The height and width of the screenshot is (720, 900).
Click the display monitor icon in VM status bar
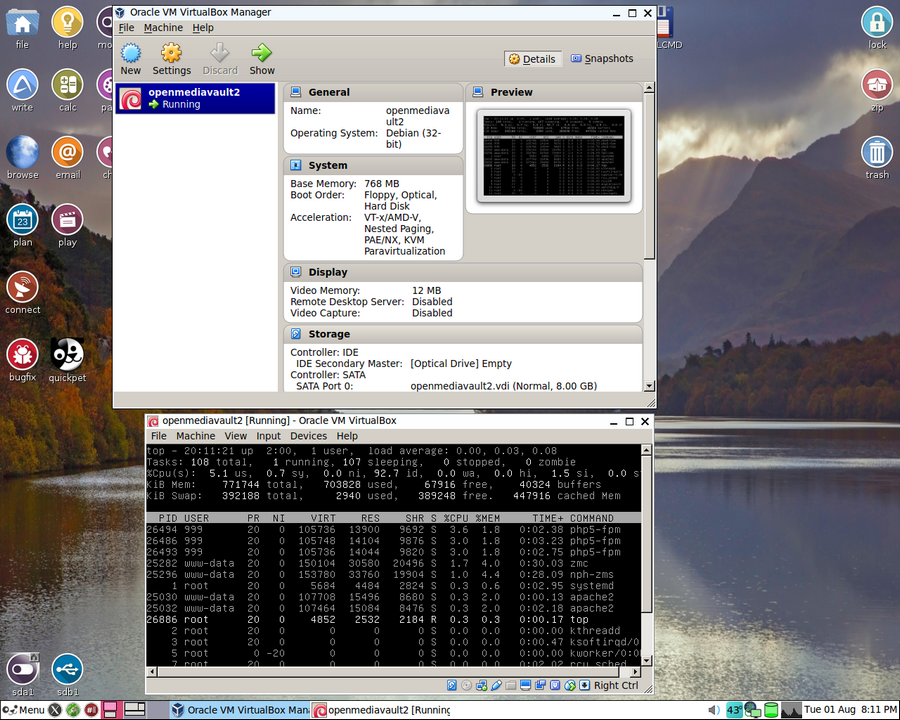point(526,685)
